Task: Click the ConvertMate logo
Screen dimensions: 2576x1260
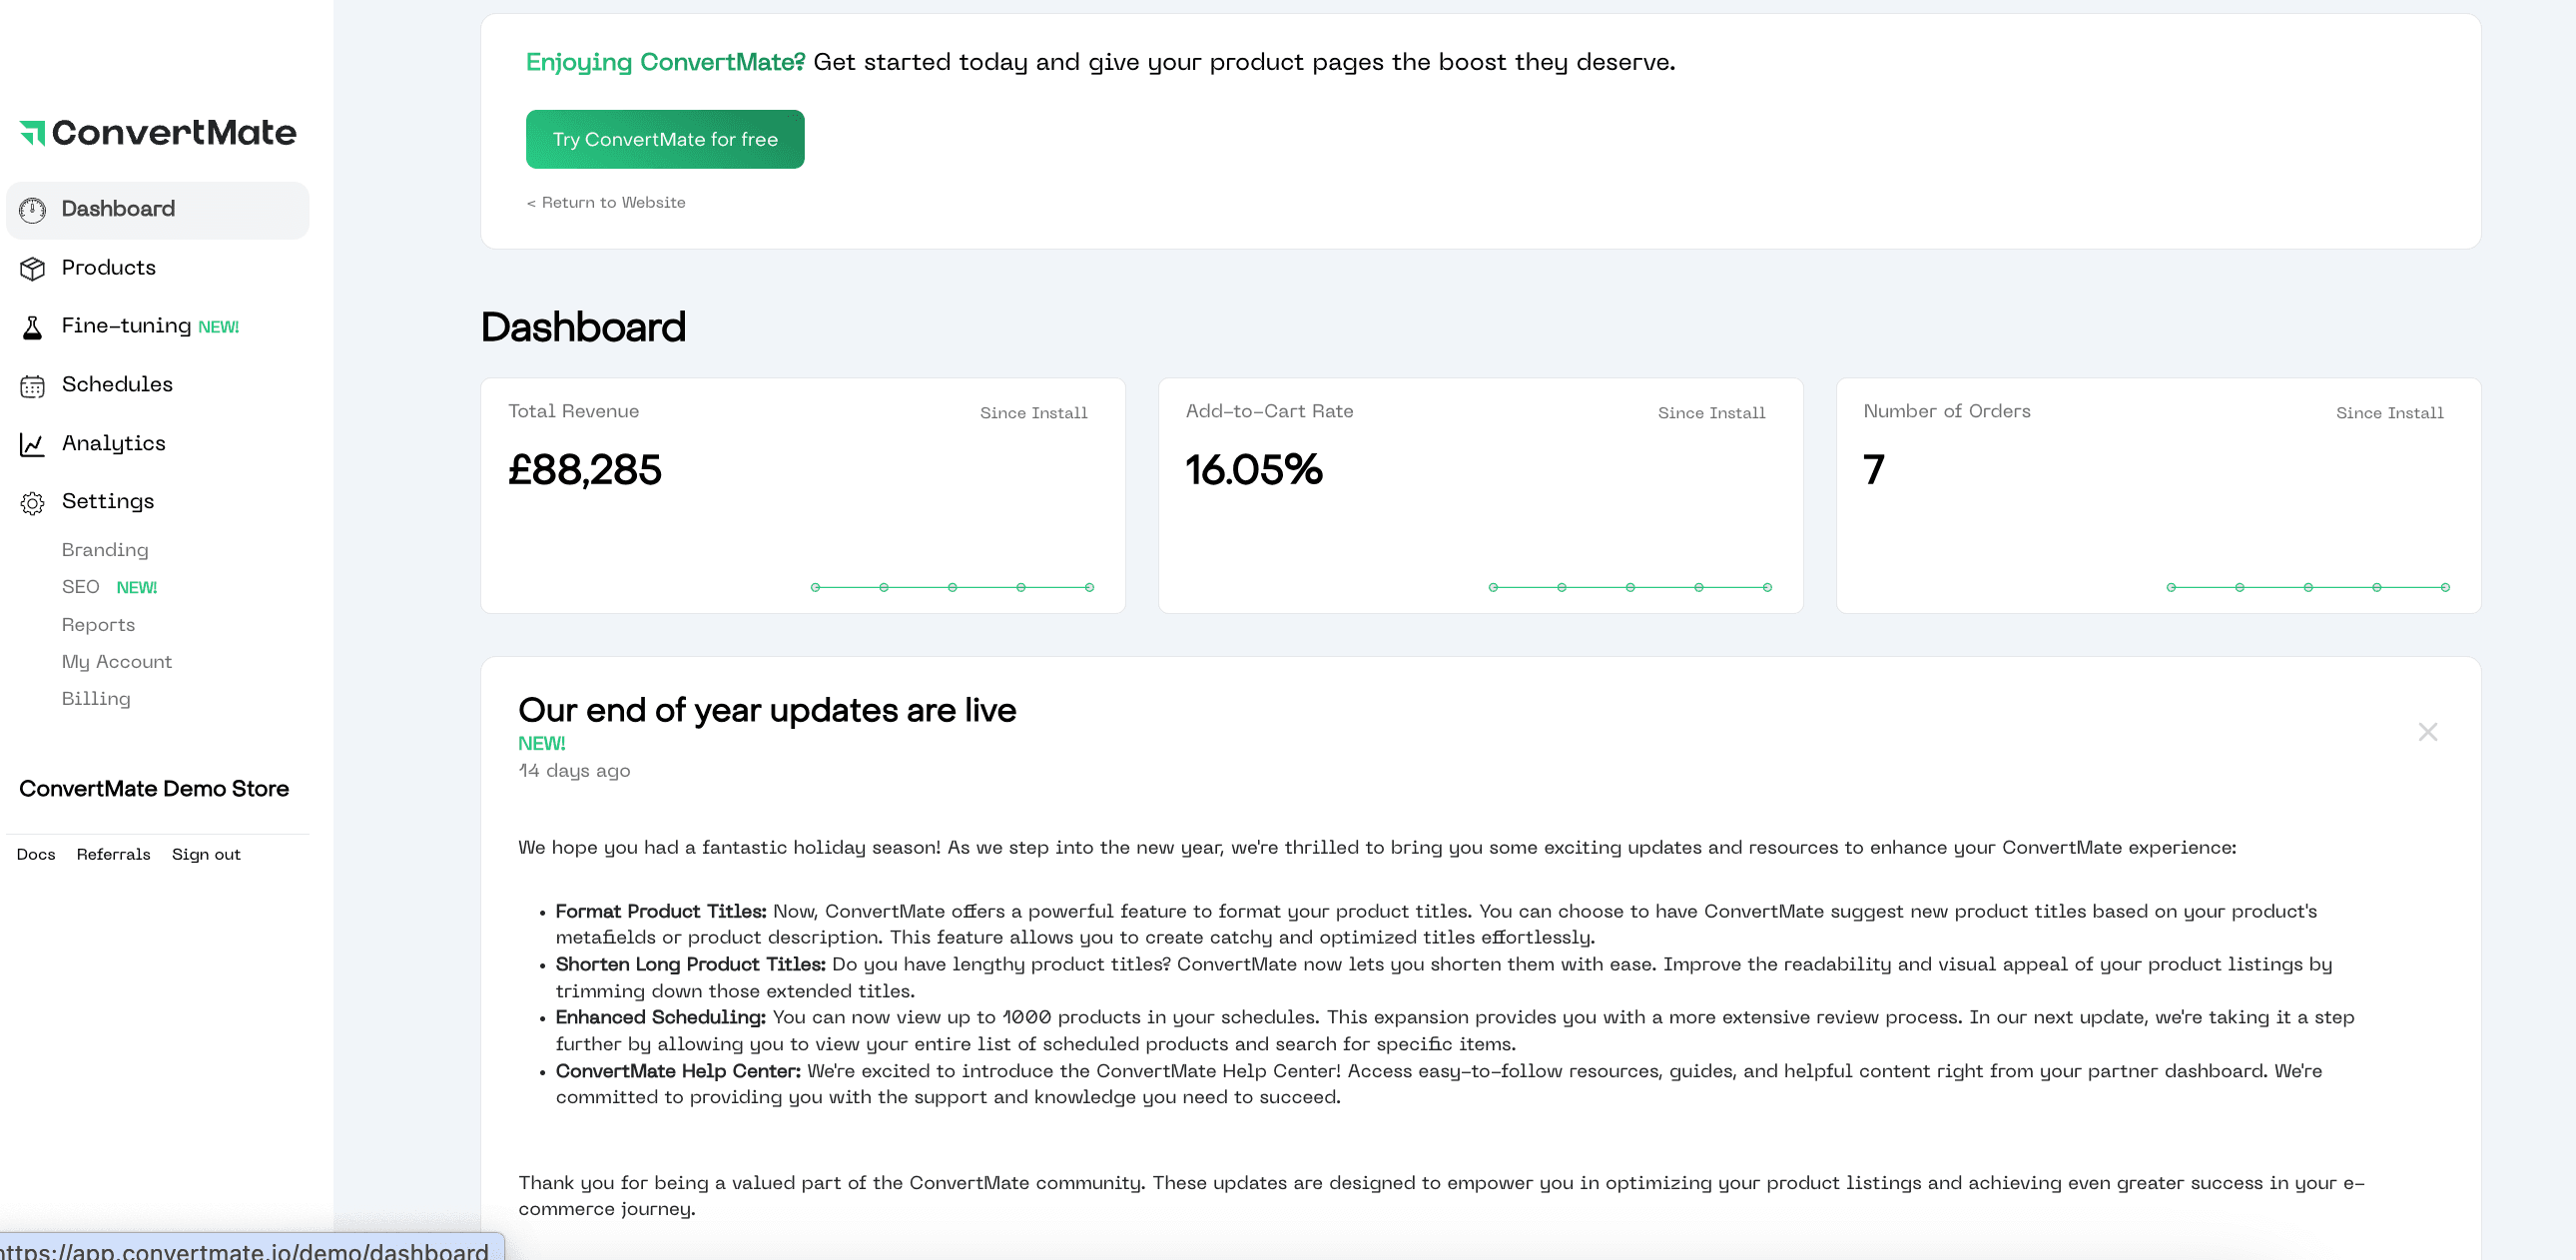Action: point(158,132)
